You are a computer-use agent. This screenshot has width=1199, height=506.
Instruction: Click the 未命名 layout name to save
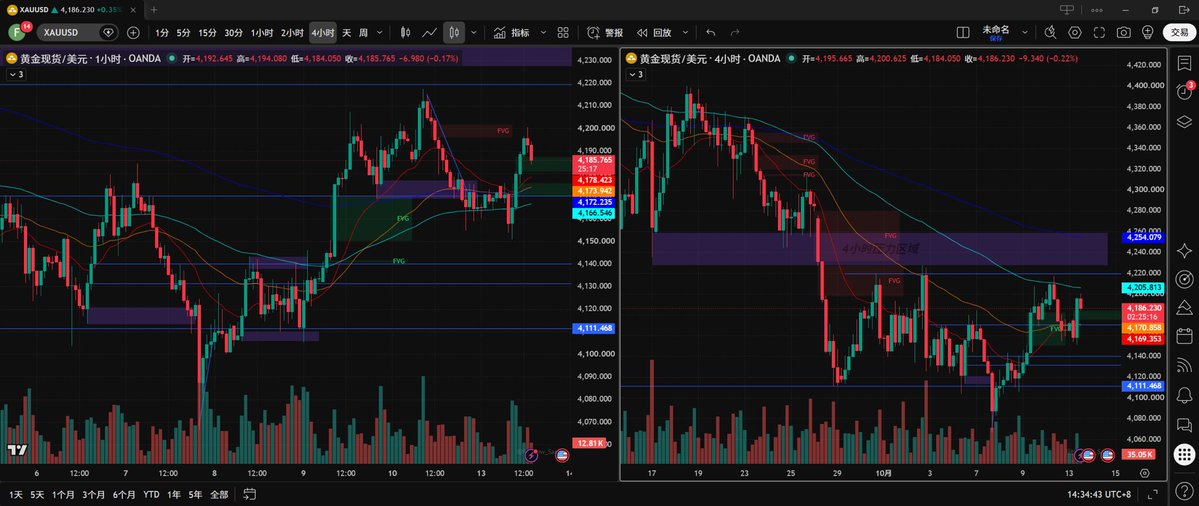point(995,31)
